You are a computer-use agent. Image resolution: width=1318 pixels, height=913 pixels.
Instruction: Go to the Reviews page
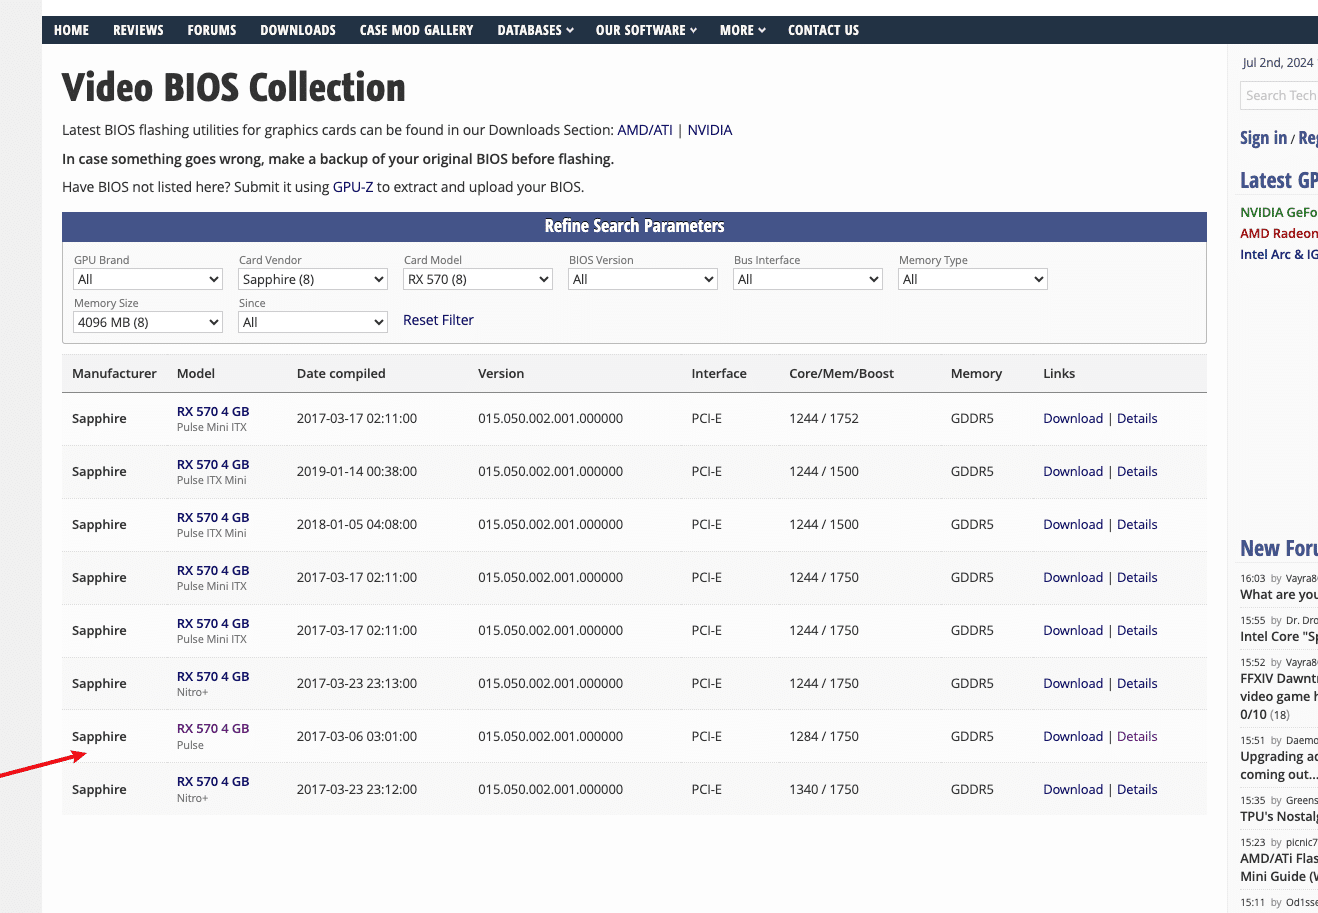tap(138, 30)
